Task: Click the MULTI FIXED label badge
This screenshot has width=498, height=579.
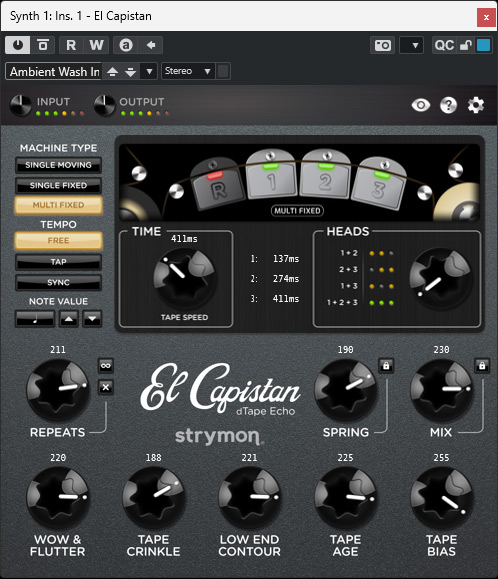Action: pyautogui.click(x=298, y=211)
